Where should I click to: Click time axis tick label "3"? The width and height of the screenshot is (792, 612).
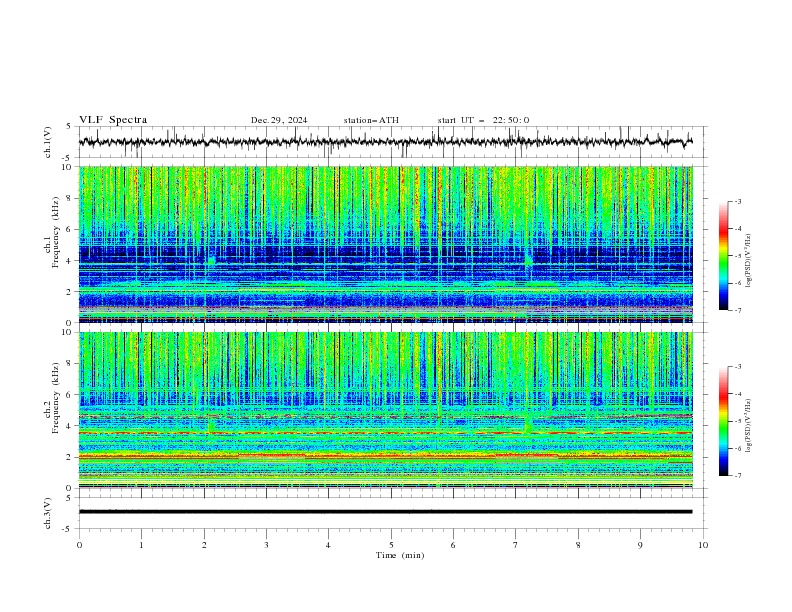[x=266, y=545]
